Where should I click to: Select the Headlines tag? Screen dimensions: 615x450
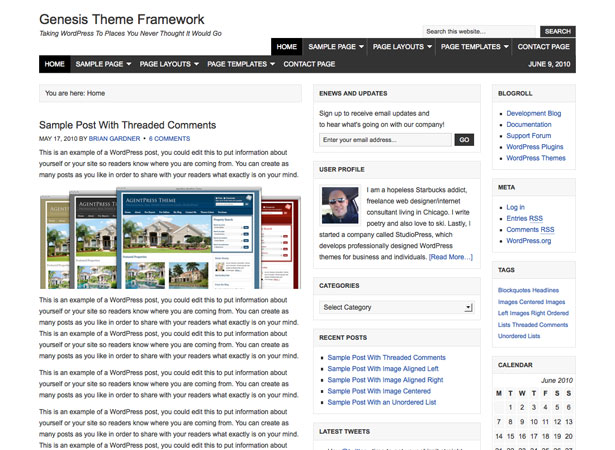(544, 290)
